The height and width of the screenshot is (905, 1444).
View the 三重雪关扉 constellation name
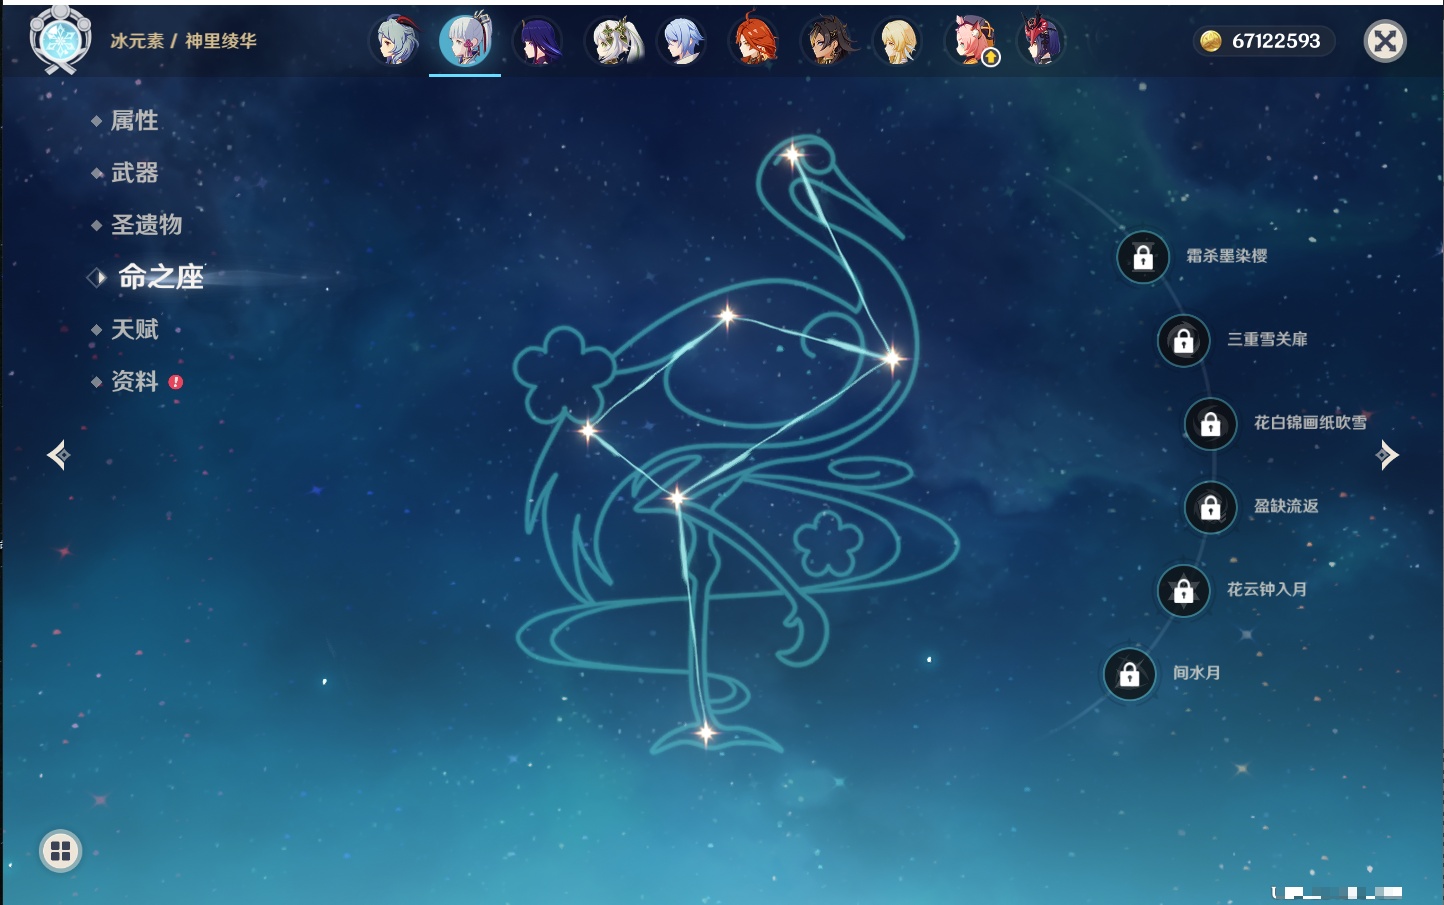(x=1267, y=340)
